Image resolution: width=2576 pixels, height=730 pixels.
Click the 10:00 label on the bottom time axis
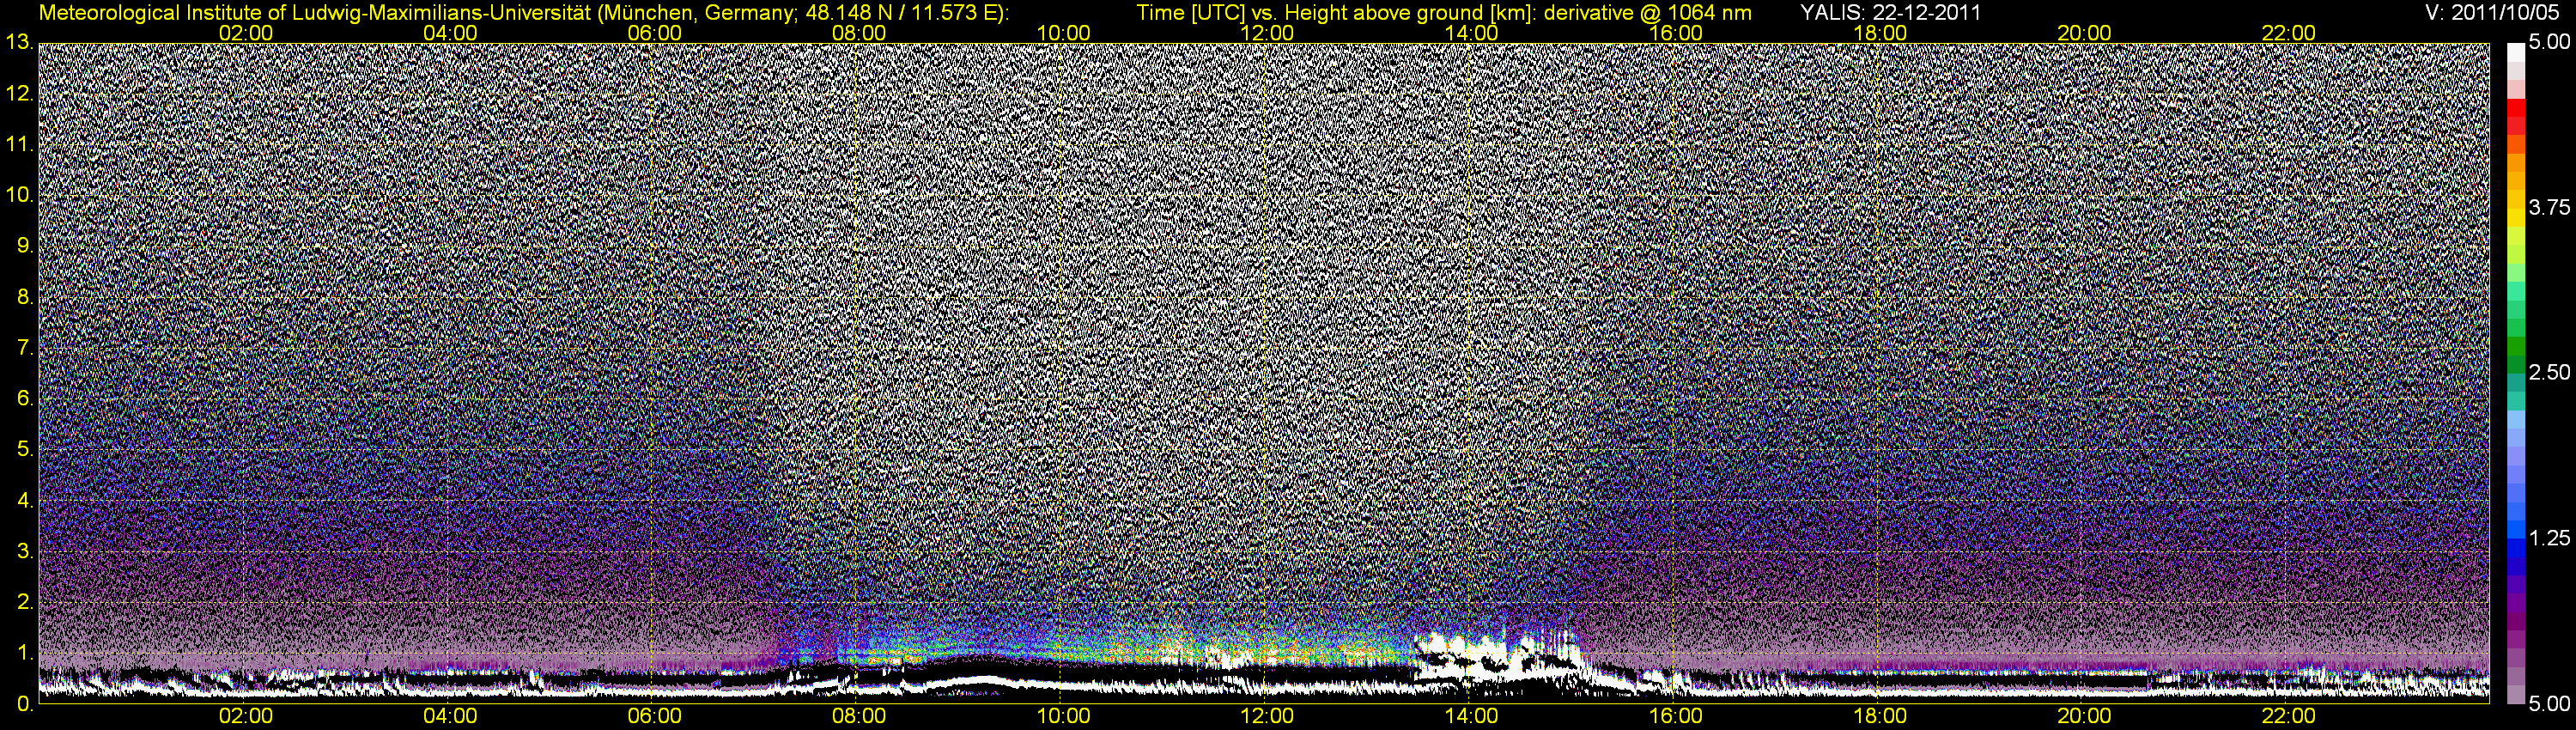click(x=1063, y=716)
